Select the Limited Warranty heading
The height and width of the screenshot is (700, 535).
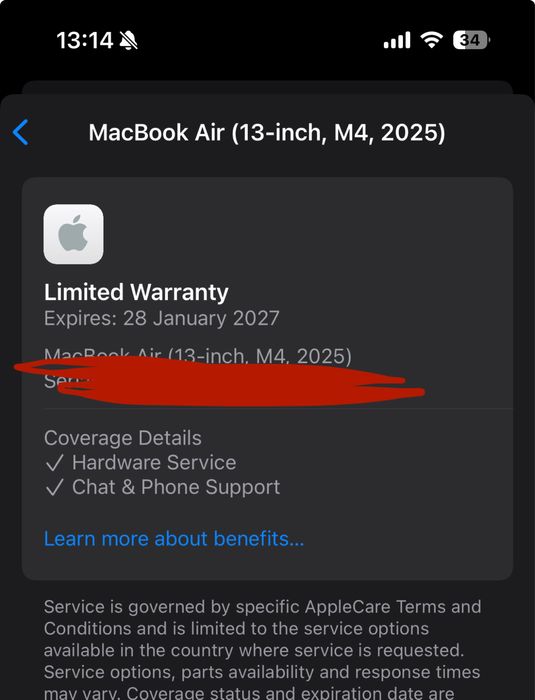point(136,292)
